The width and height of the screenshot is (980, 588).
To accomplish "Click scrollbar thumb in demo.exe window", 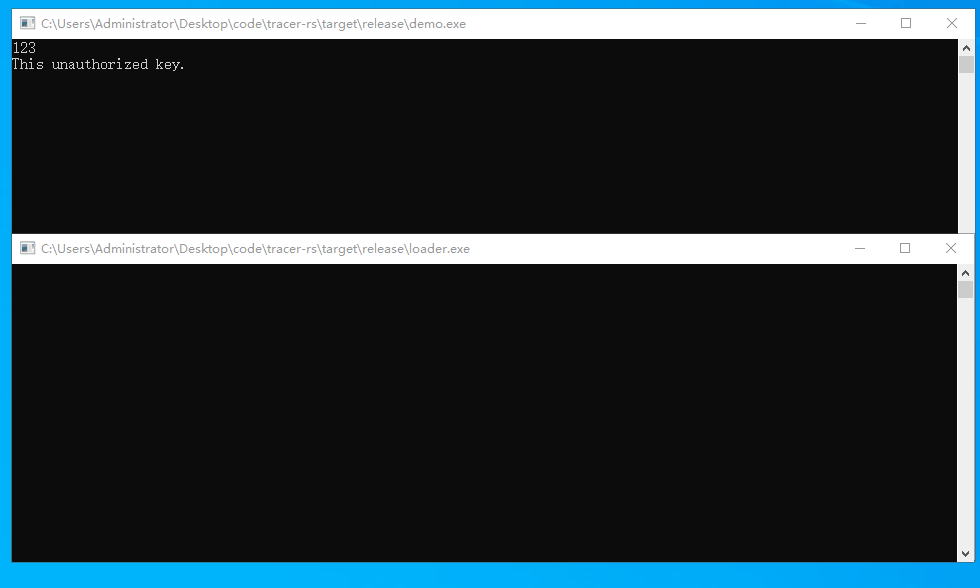I will (x=966, y=65).
